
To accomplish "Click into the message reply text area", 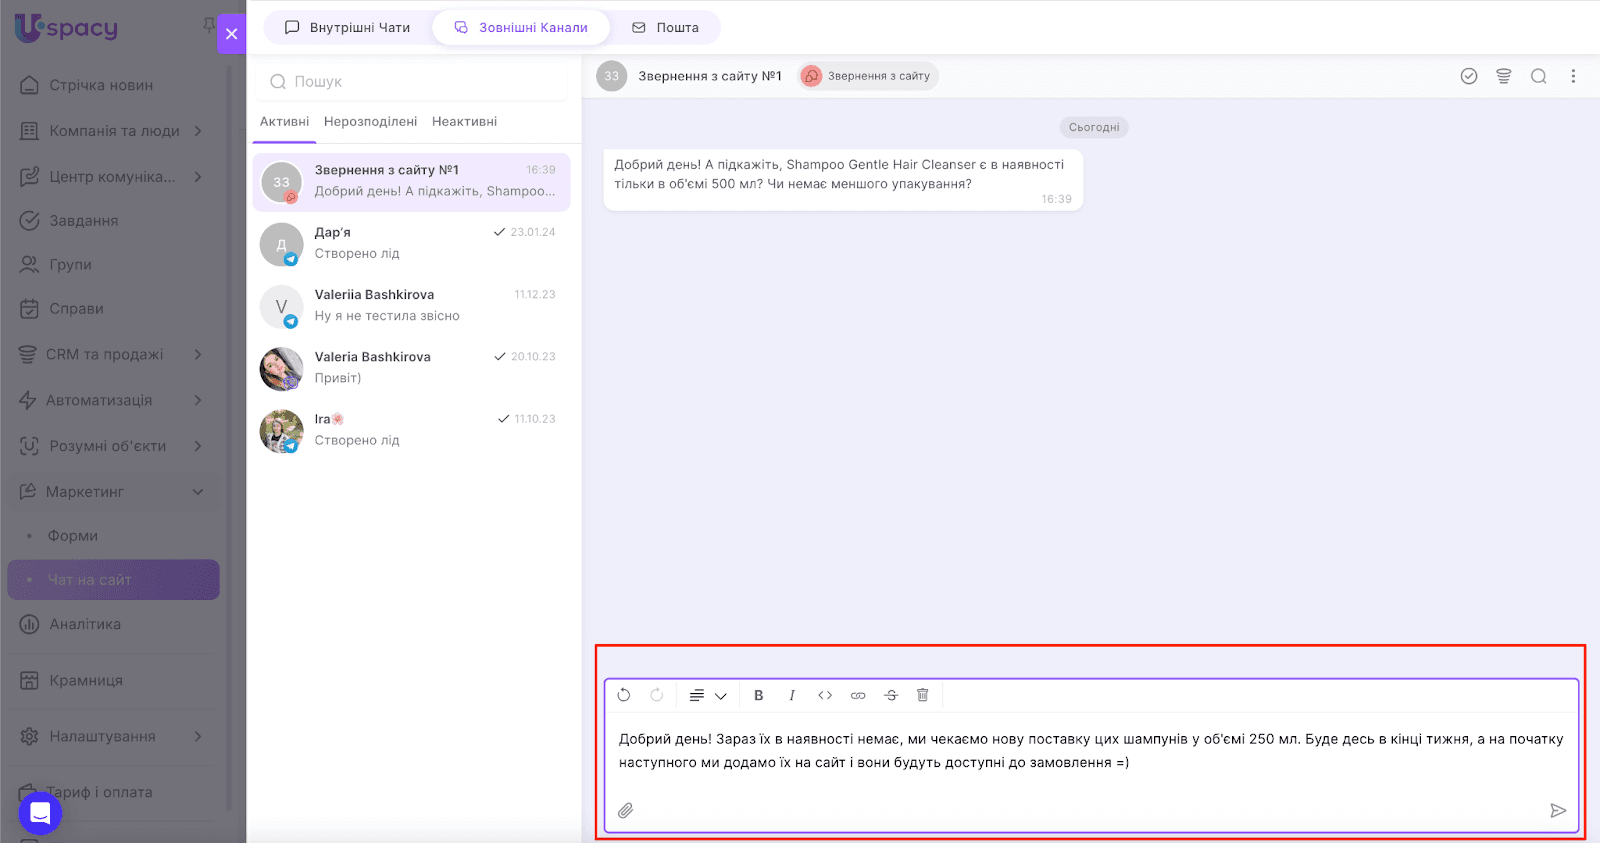I will (1091, 751).
